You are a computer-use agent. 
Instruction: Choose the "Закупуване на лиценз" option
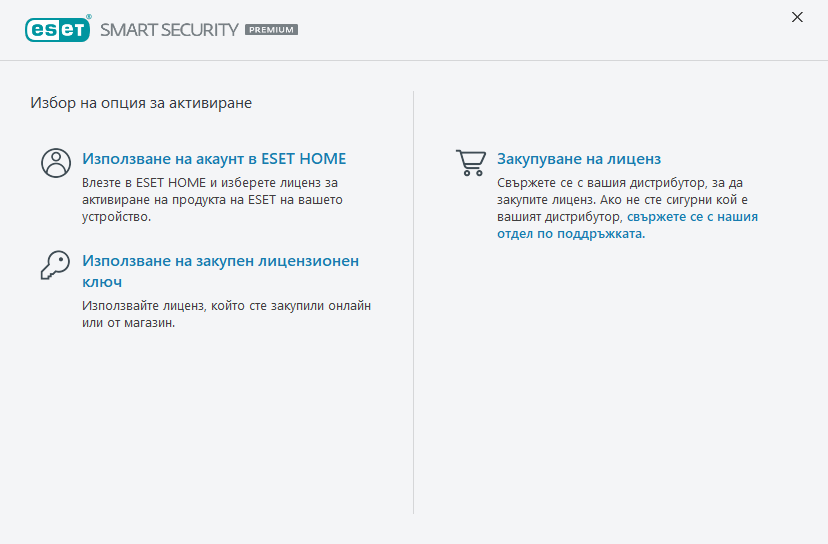pyautogui.click(x=579, y=159)
